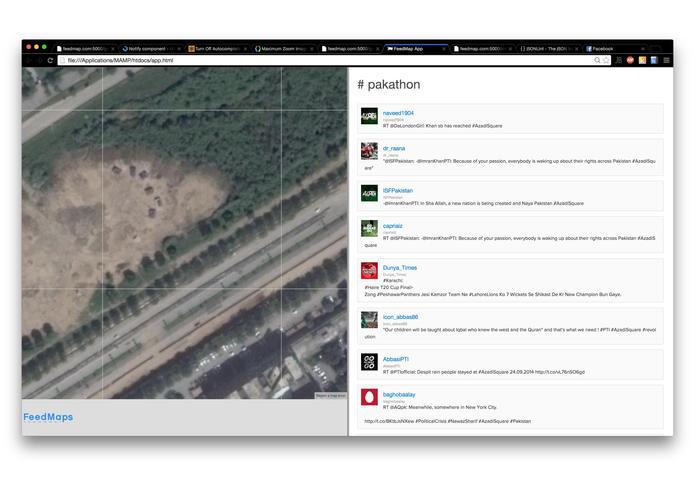Click AbbasiPTI's black avatar image
This screenshot has height=494, width=695.
click(369, 362)
